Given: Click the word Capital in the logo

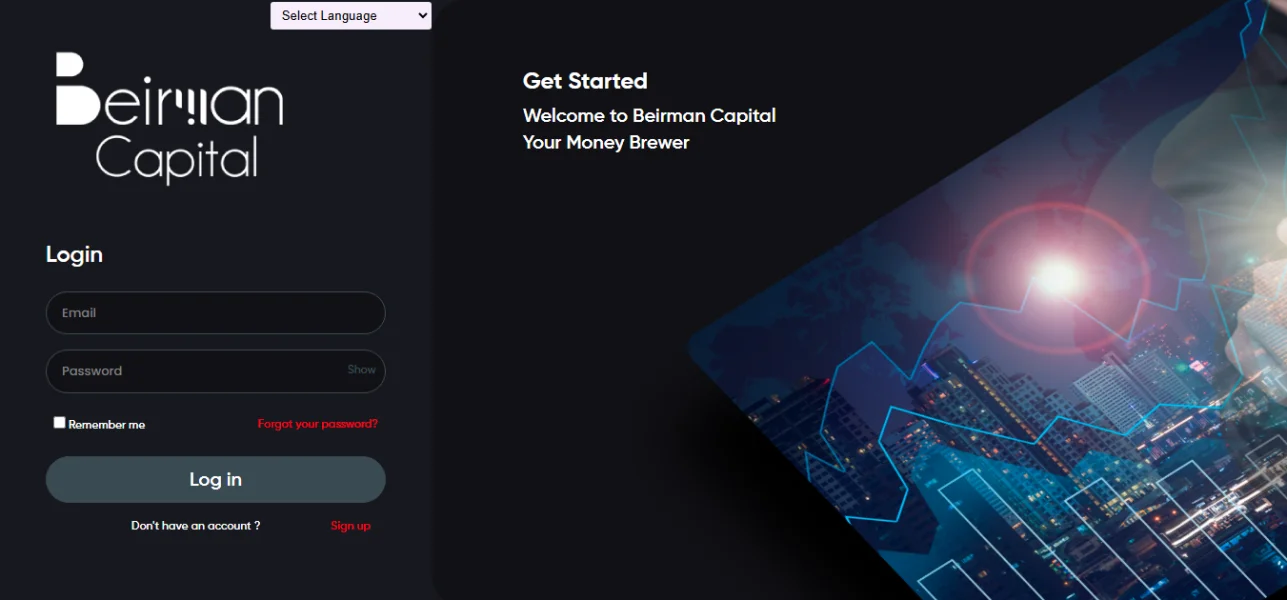Looking at the screenshot, I should click(x=177, y=159).
